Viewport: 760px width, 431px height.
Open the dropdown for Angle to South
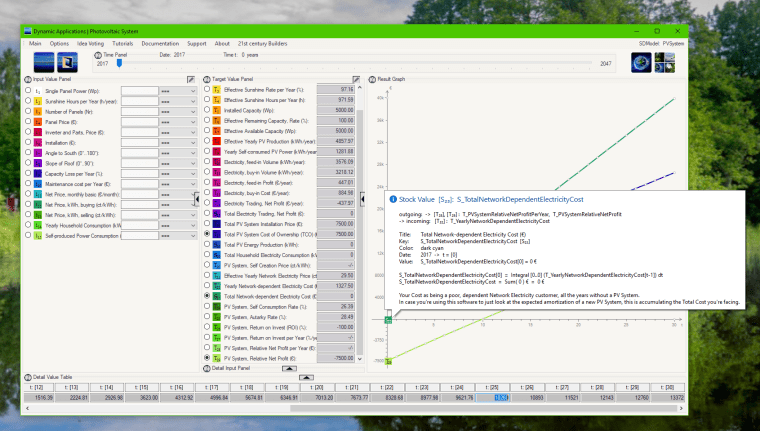[x=177, y=153]
